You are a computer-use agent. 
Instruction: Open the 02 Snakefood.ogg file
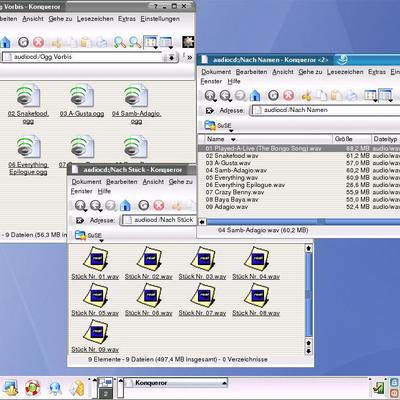pyautogui.click(x=28, y=104)
